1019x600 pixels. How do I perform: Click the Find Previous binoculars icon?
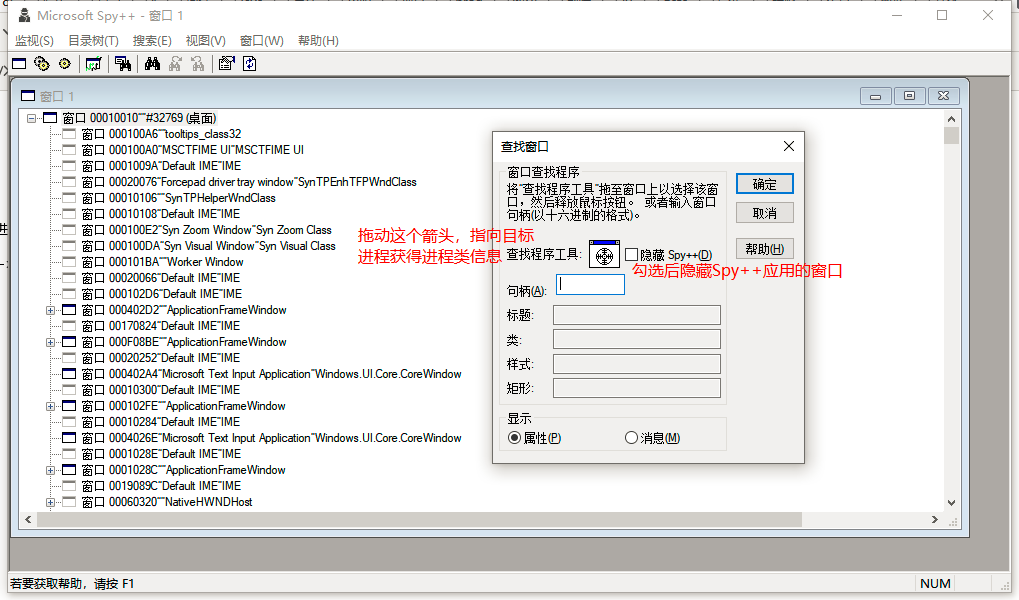[x=198, y=64]
